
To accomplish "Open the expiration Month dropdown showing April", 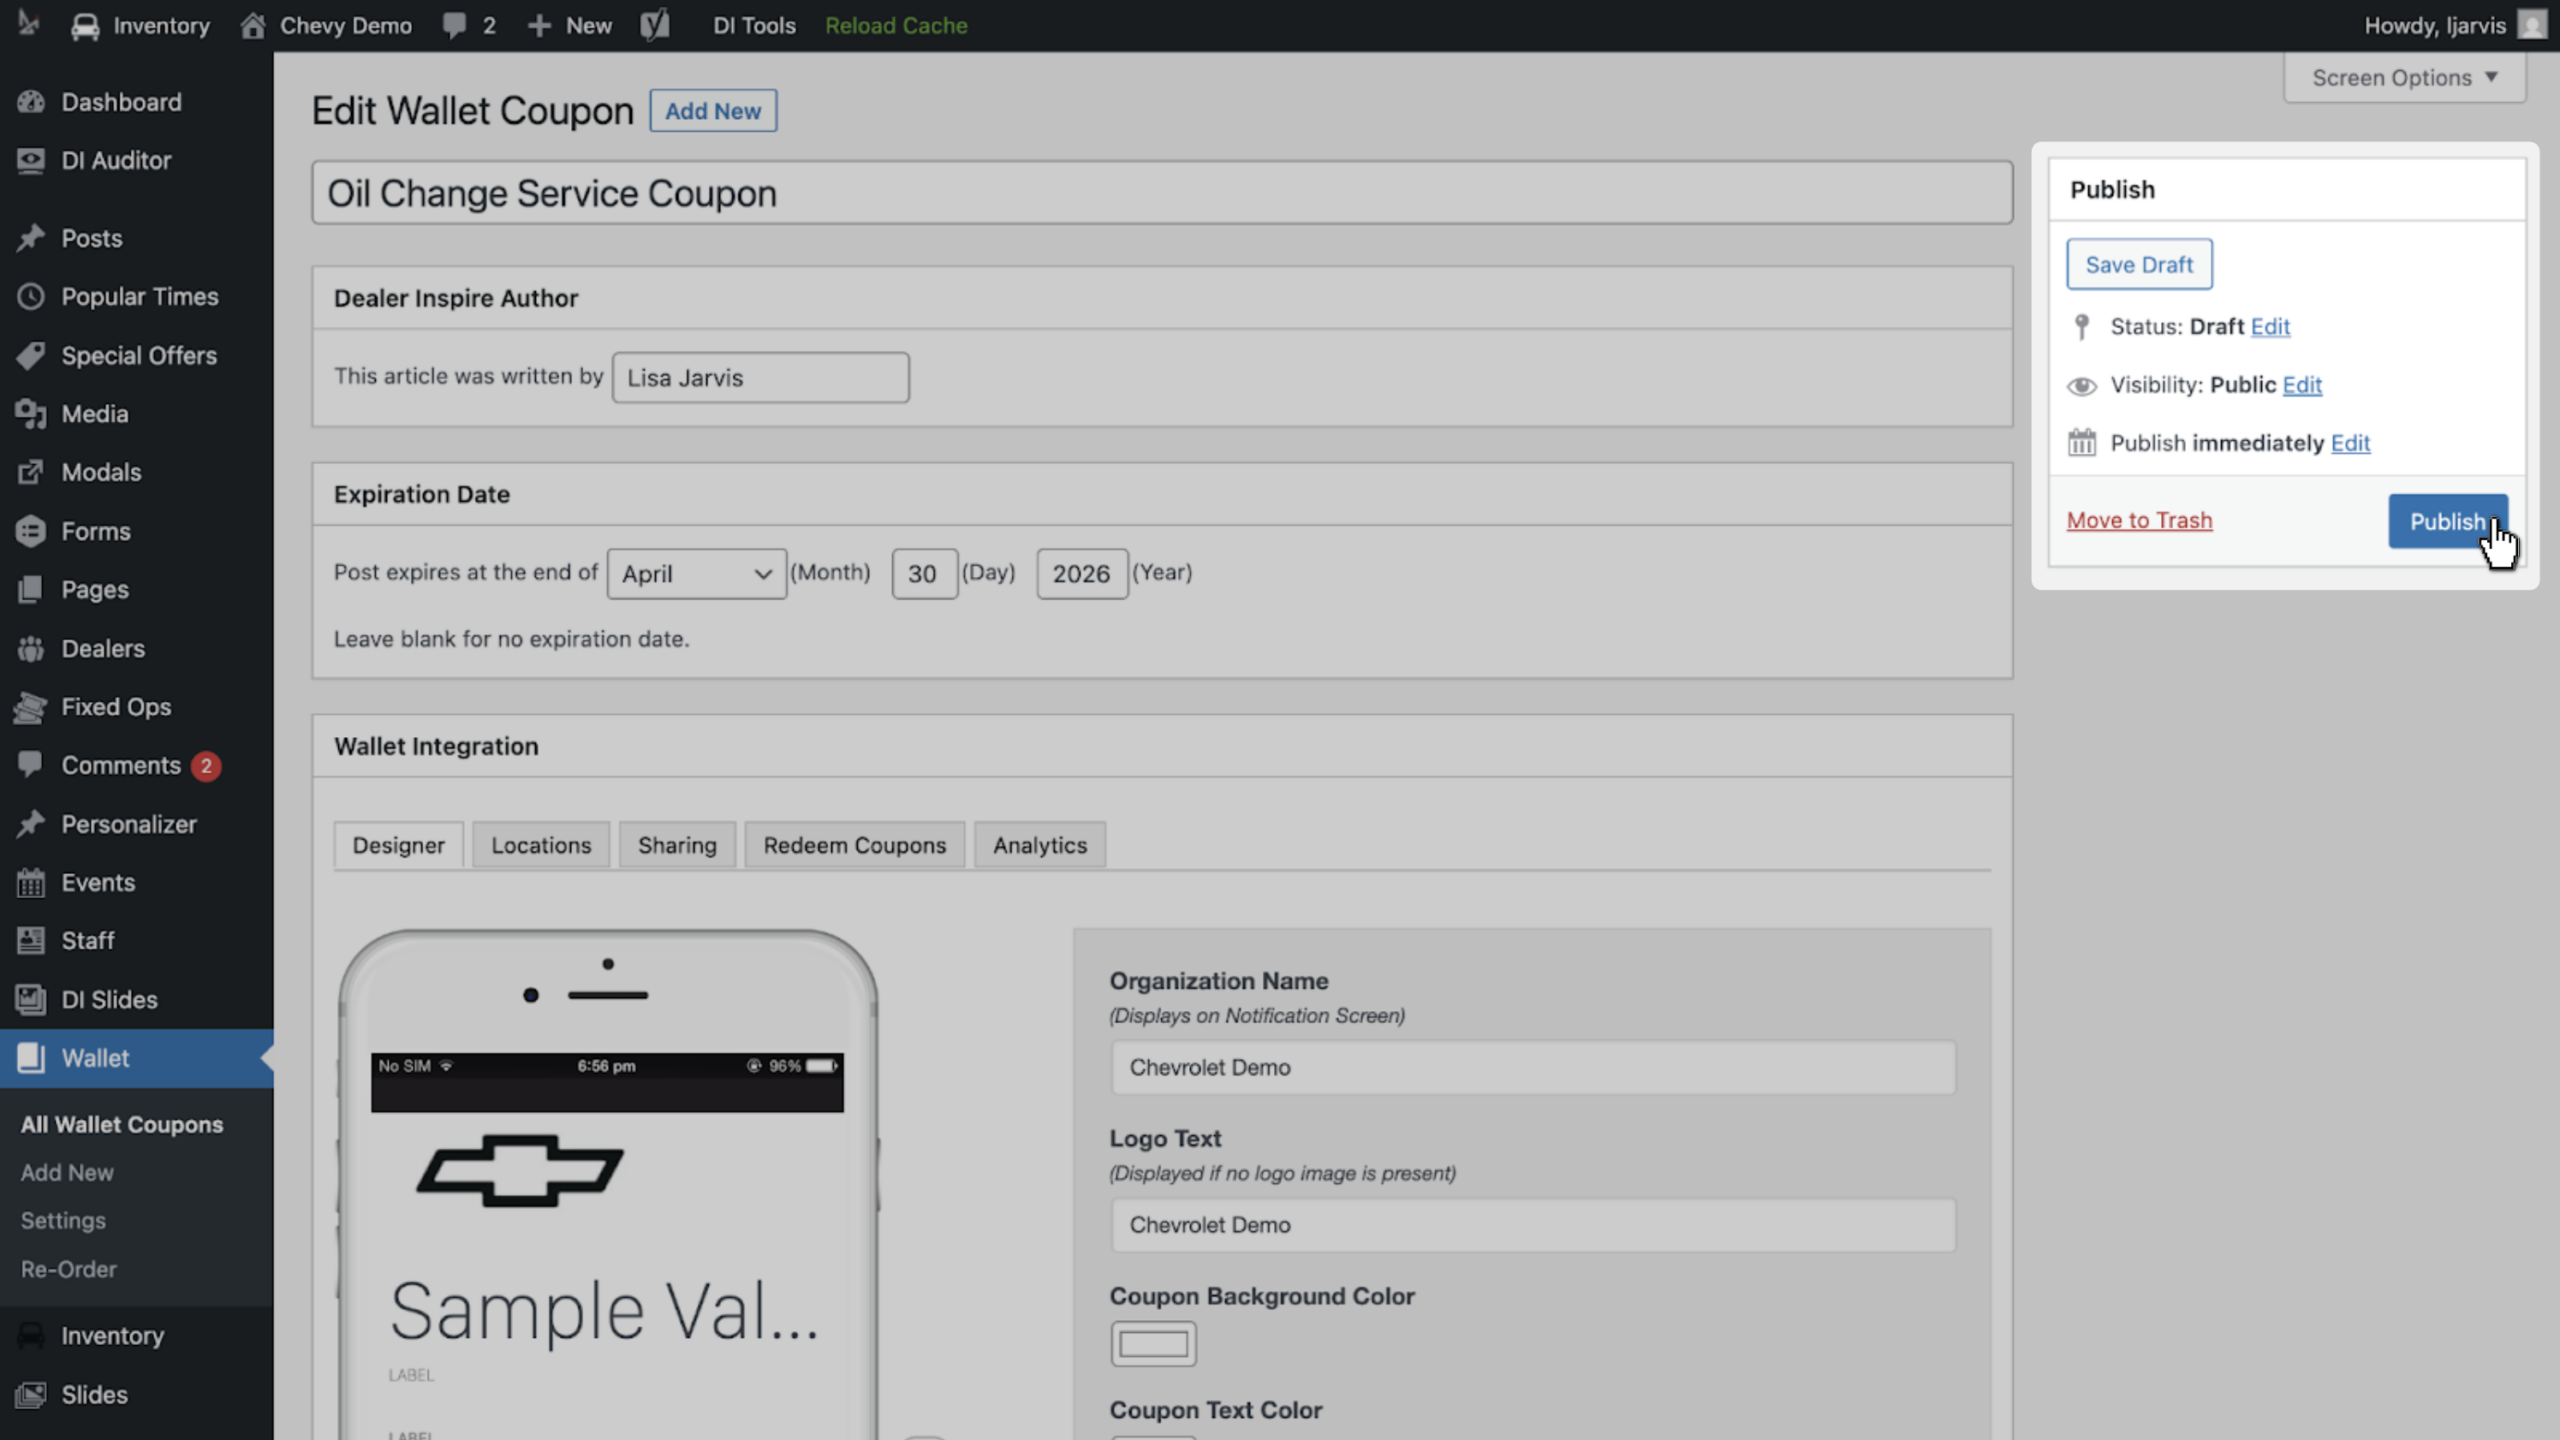I will pos(696,574).
